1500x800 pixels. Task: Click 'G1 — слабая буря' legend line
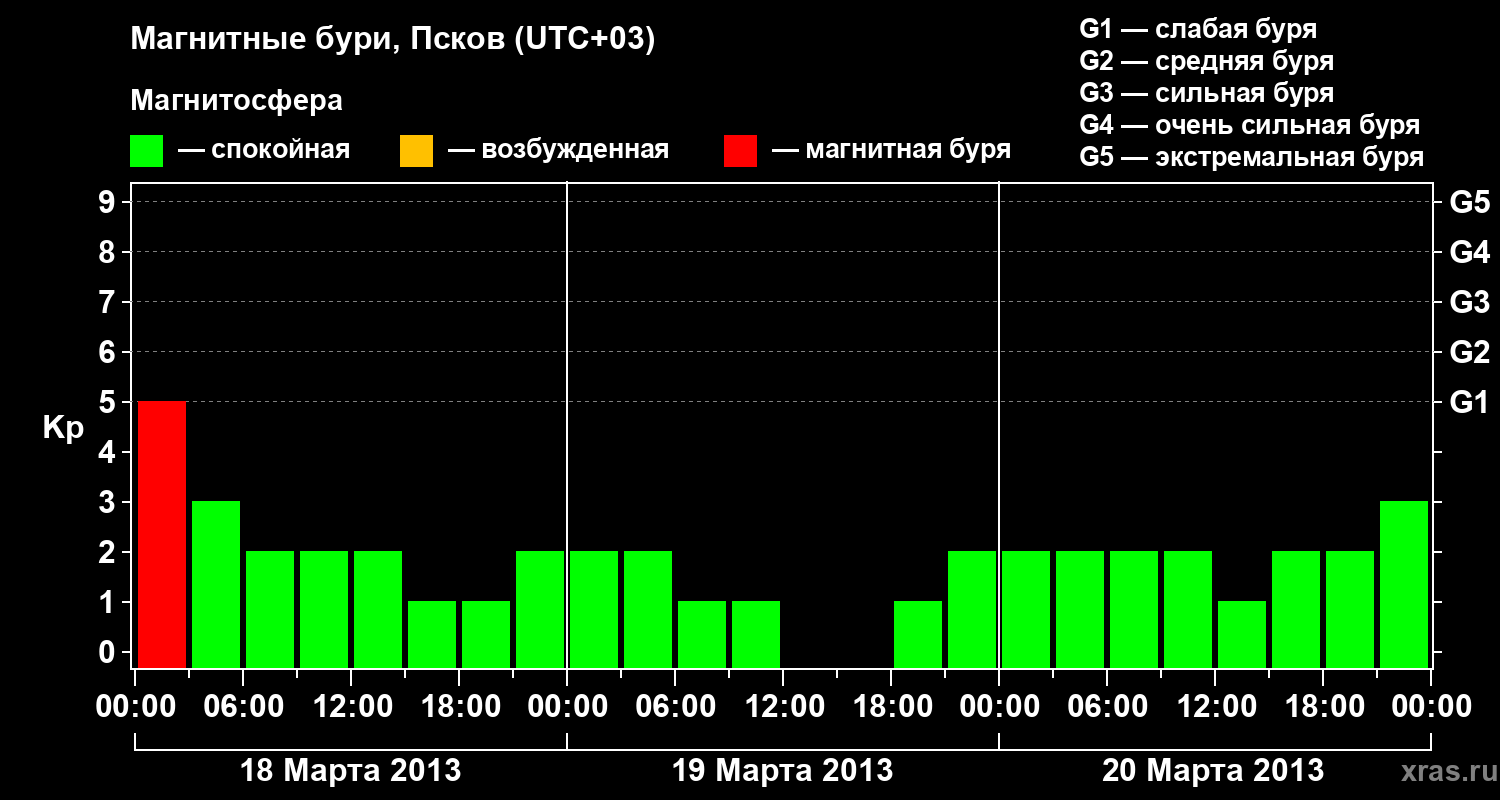point(1198,29)
